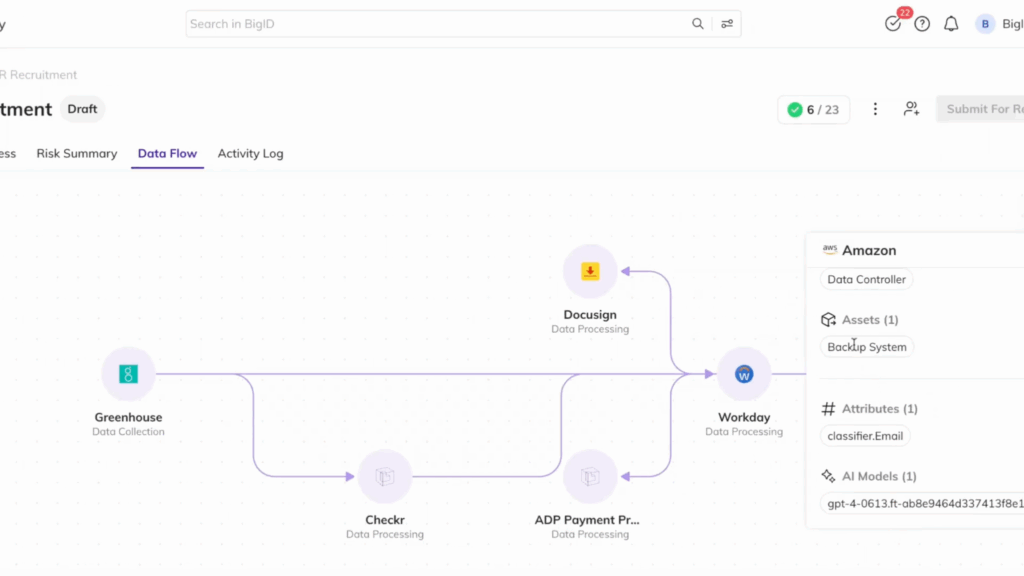This screenshot has width=1024, height=576.
Task: Select the Checkr data processing node
Action: [x=384, y=477]
